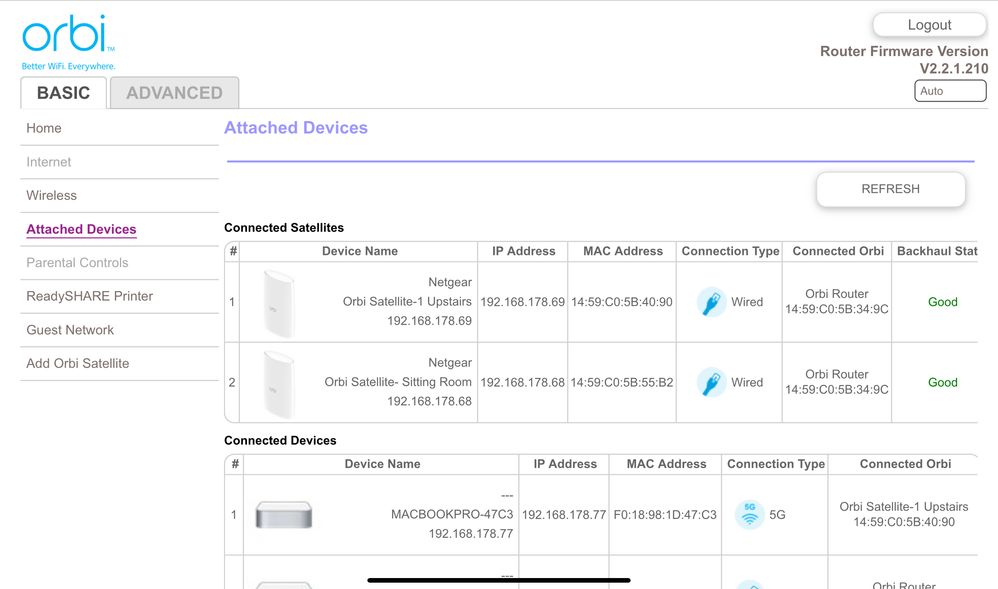Select Attached Devices in the sidebar
The image size is (998, 589).
81,229
